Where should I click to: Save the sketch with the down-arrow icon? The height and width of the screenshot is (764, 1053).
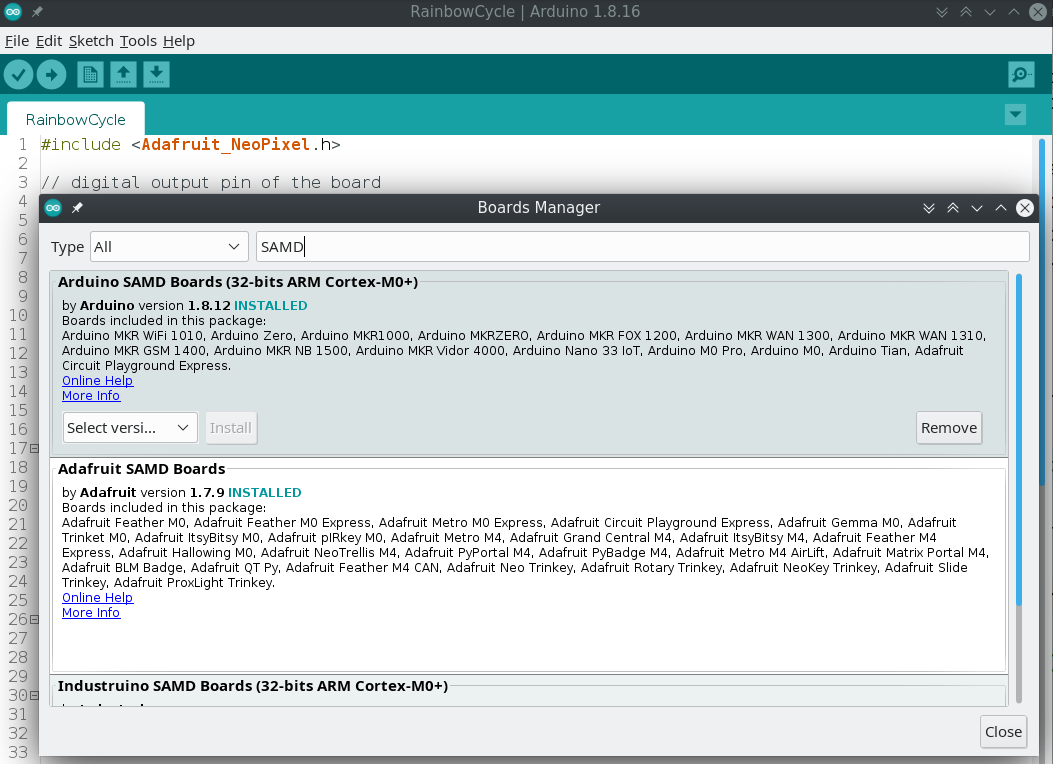point(156,74)
